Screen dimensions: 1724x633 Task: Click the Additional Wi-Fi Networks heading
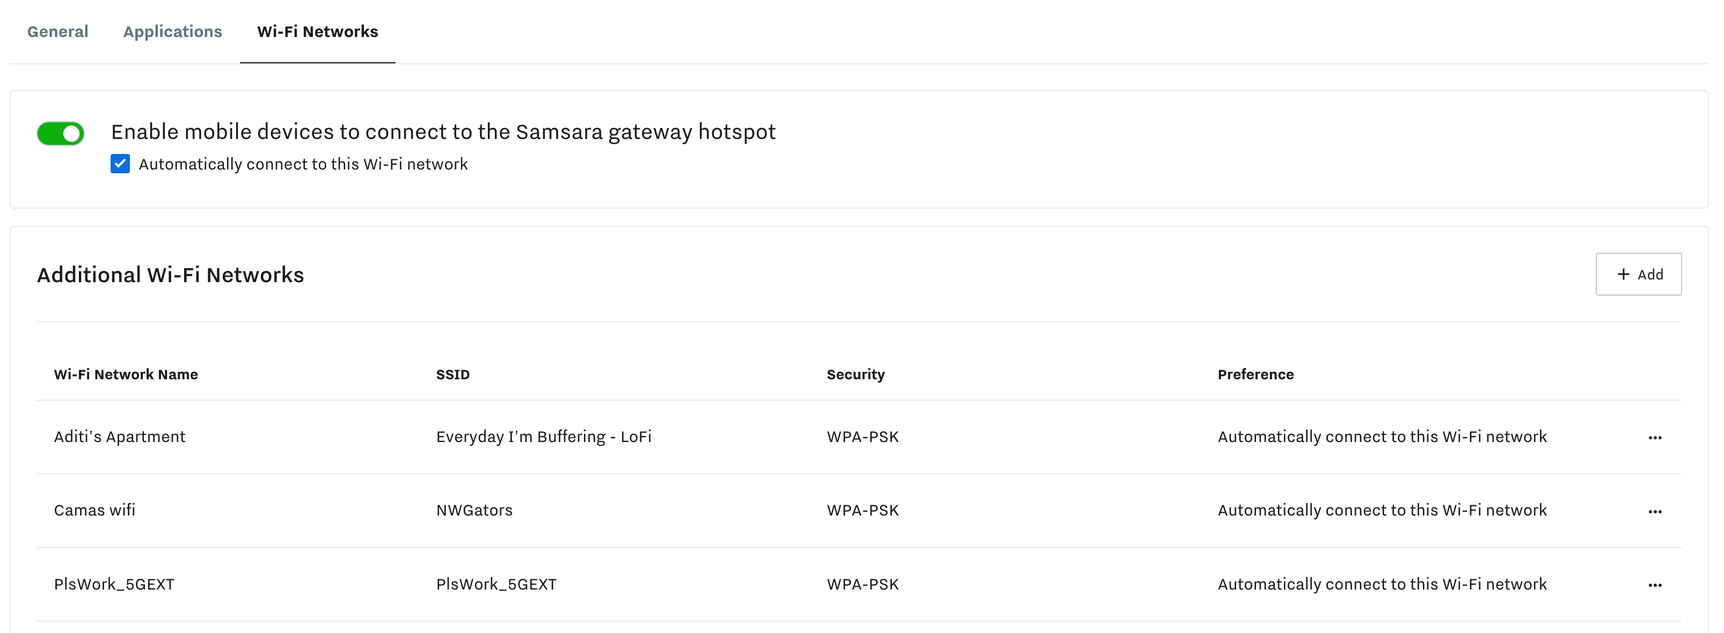click(170, 274)
